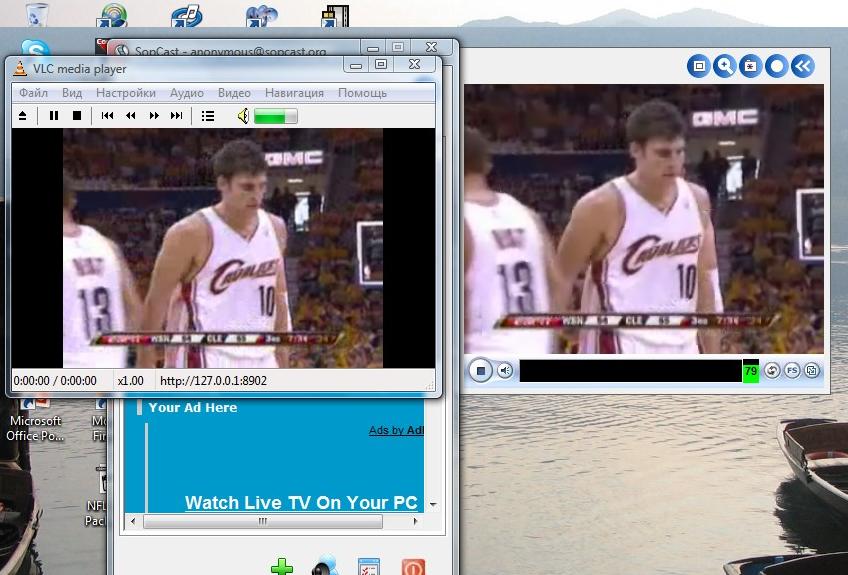This screenshot has width=848, height=575.
Task: Open the Помощь menu in VLC
Action: (x=362, y=93)
